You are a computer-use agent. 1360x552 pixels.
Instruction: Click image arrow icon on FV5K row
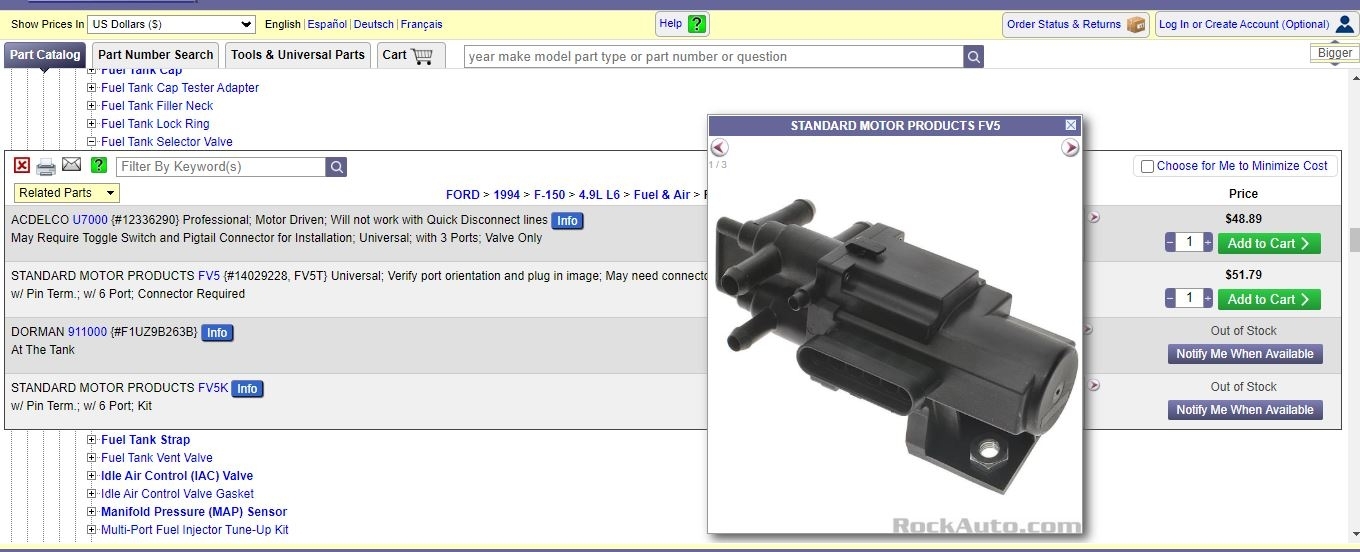tap(1093, 385)
